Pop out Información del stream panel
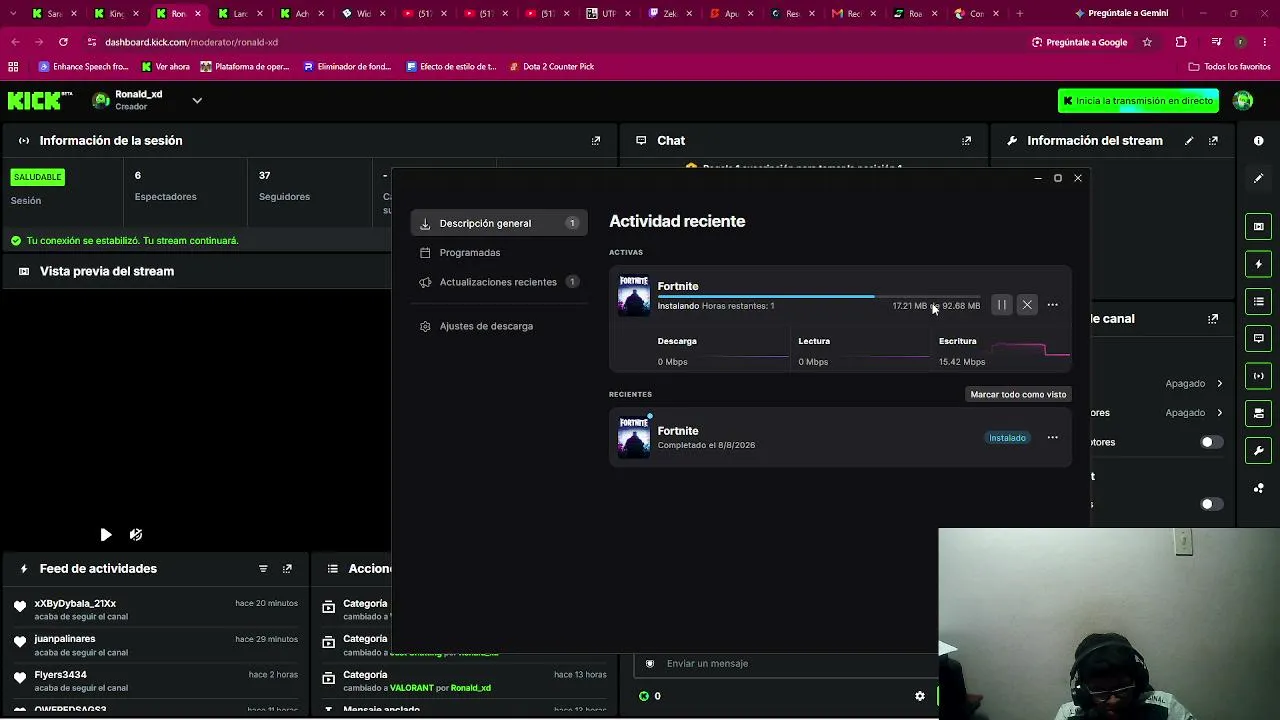 pos(1213,141)
